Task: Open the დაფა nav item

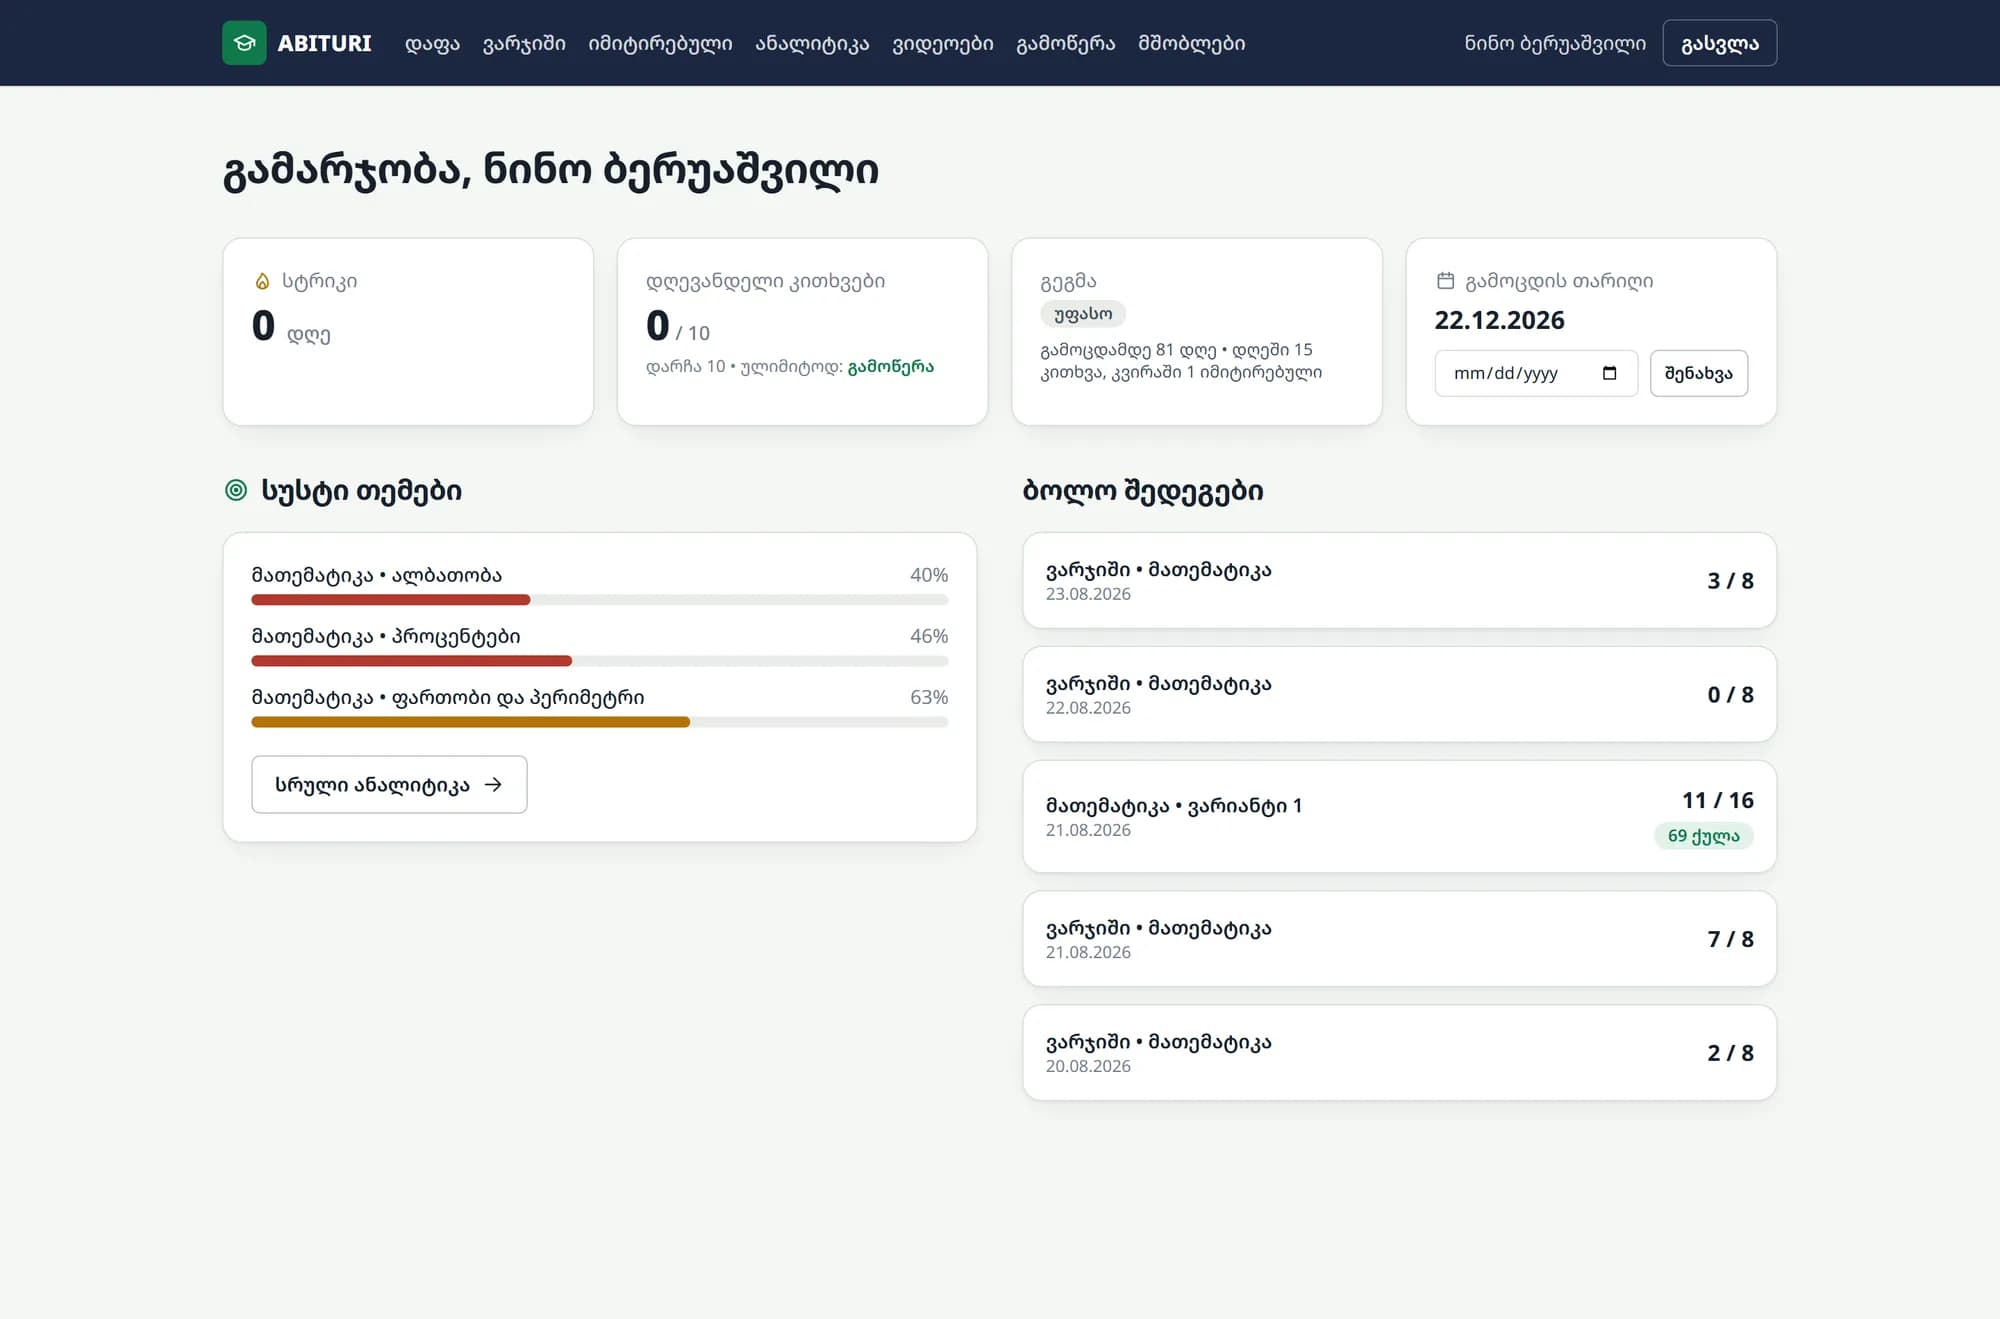Action: 432,43
